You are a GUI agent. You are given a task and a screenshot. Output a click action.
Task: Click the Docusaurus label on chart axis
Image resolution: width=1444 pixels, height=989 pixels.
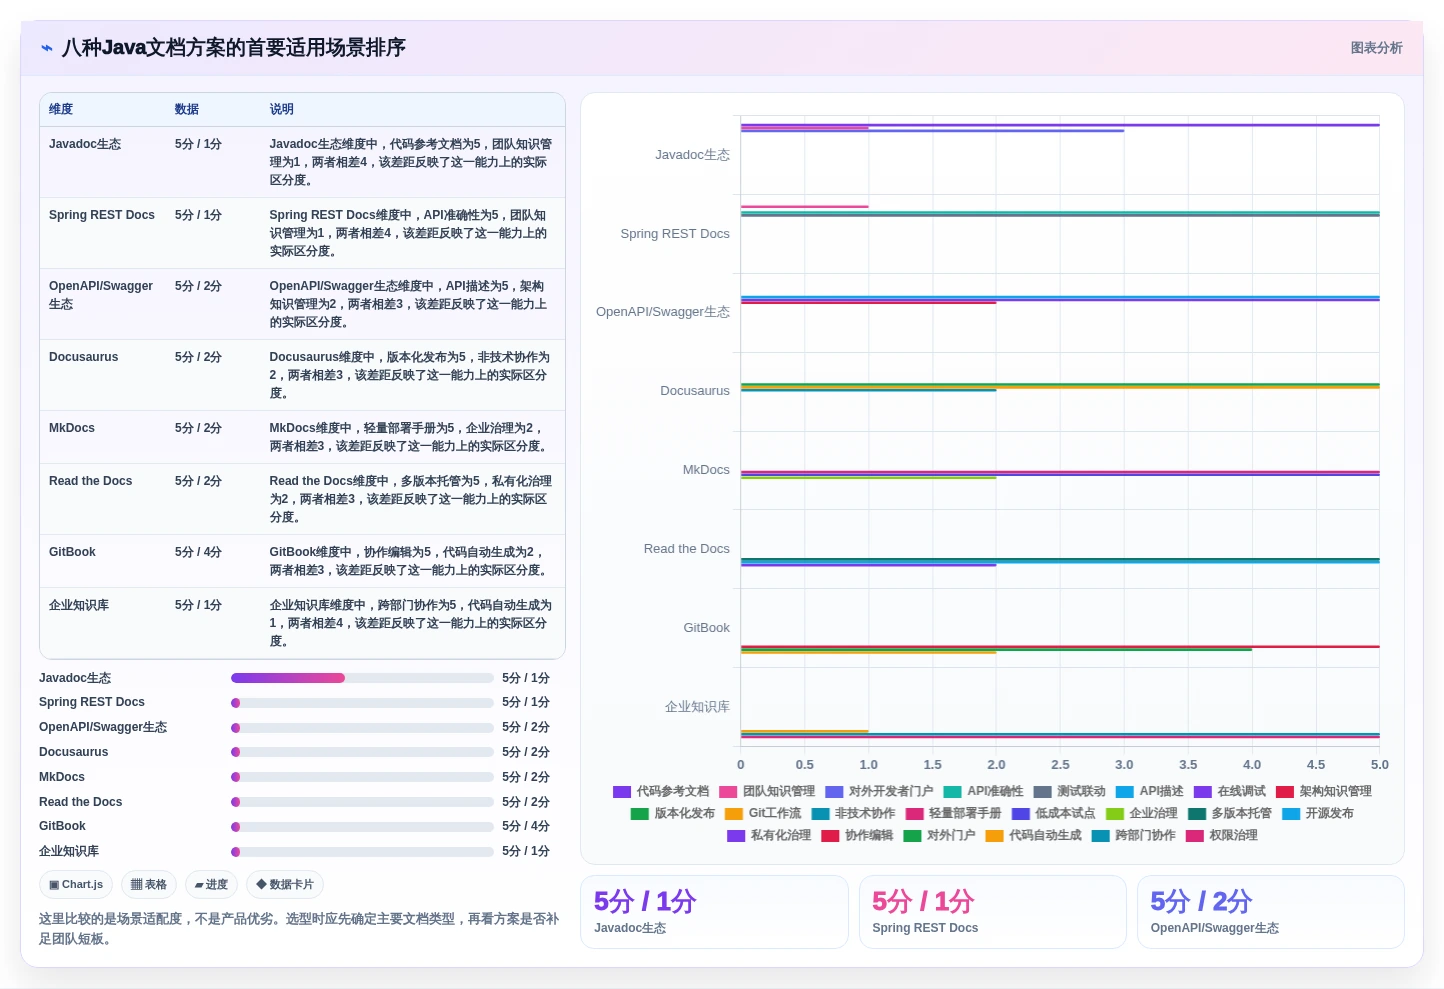695,391
